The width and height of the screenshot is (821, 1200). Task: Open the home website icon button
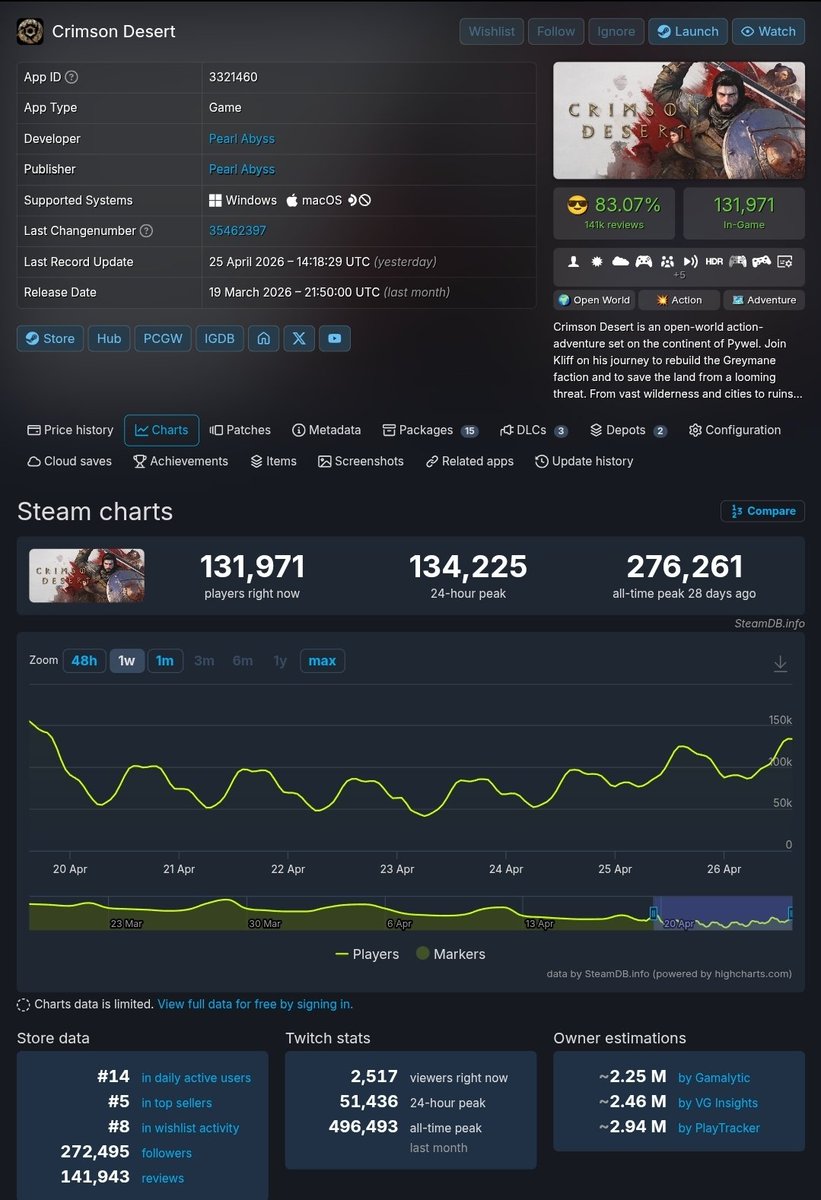(263, 338)
